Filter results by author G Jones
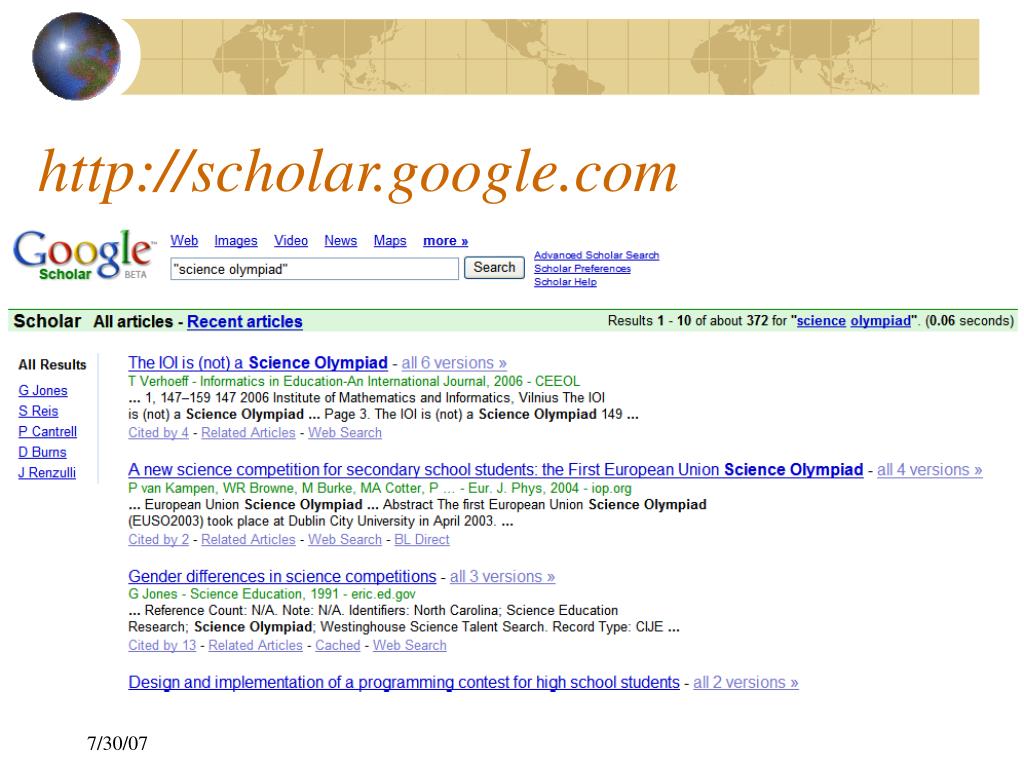This screenshot has width=1024, height=768. pyautogui.click(x=43, y=391)
